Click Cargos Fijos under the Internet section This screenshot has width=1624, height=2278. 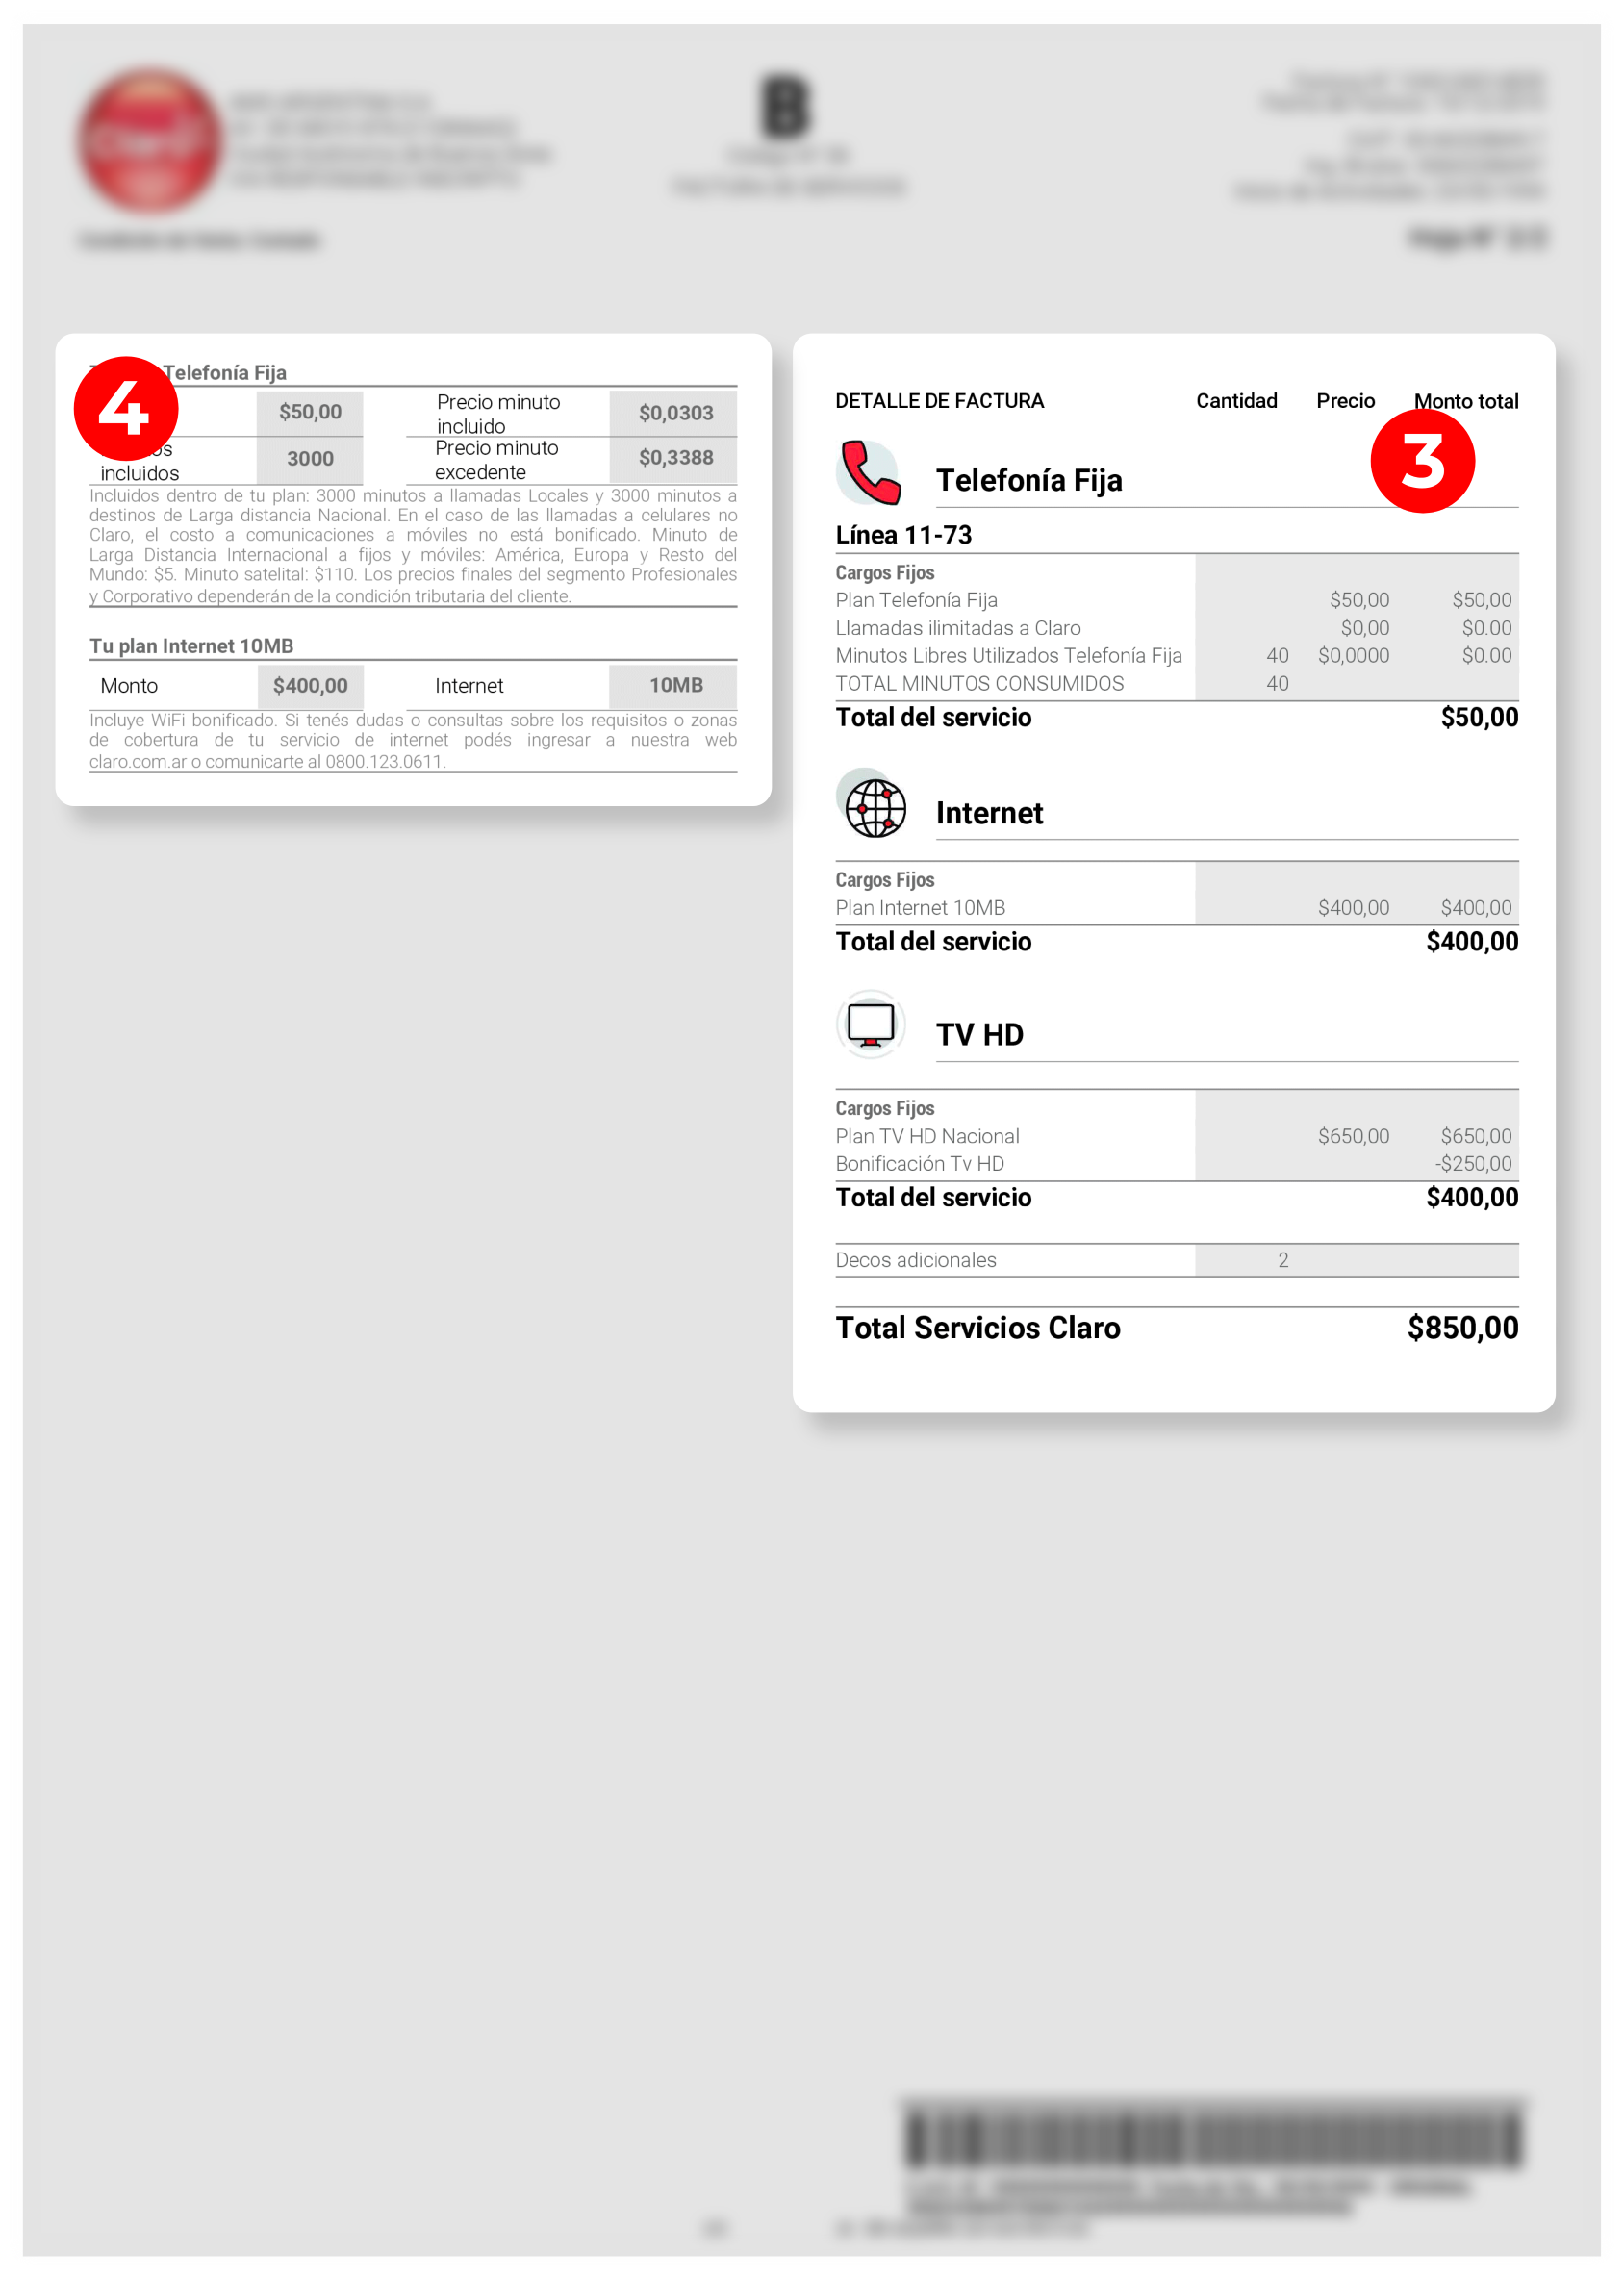pyautogui.click(x=885, y=880)
